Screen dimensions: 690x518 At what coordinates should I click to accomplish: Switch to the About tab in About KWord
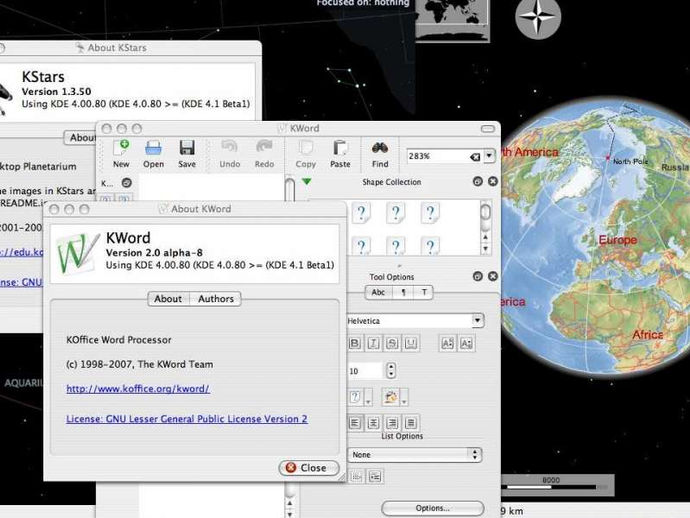pyautogui.click(x=168, y=299)
